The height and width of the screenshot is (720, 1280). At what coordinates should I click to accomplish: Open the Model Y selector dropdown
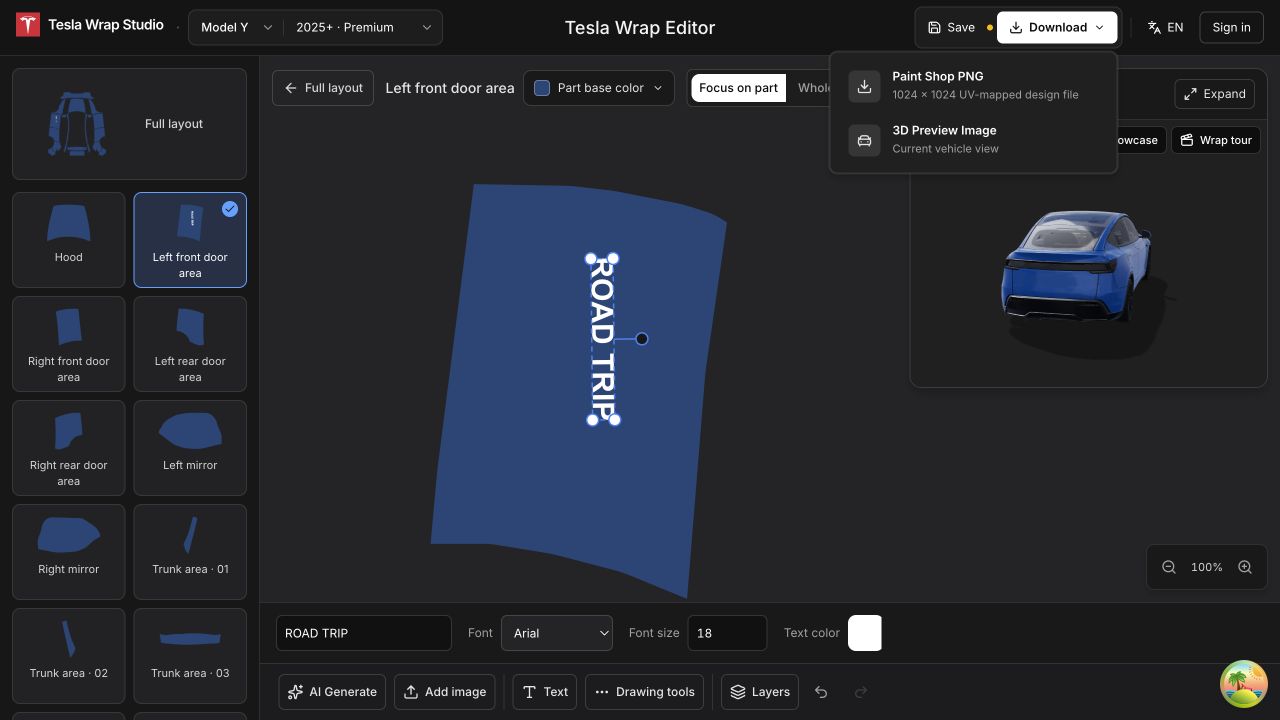[236, 27]
